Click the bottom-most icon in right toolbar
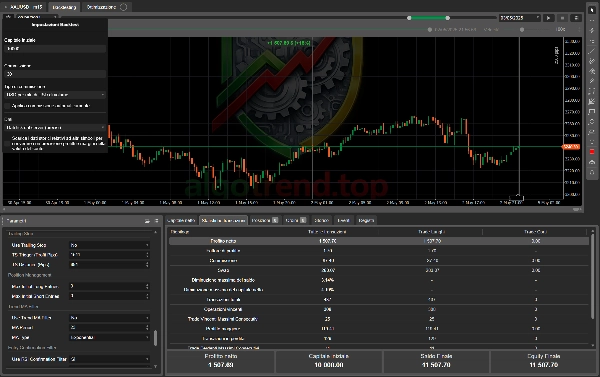The image size is (600, 377). (592, 172)
